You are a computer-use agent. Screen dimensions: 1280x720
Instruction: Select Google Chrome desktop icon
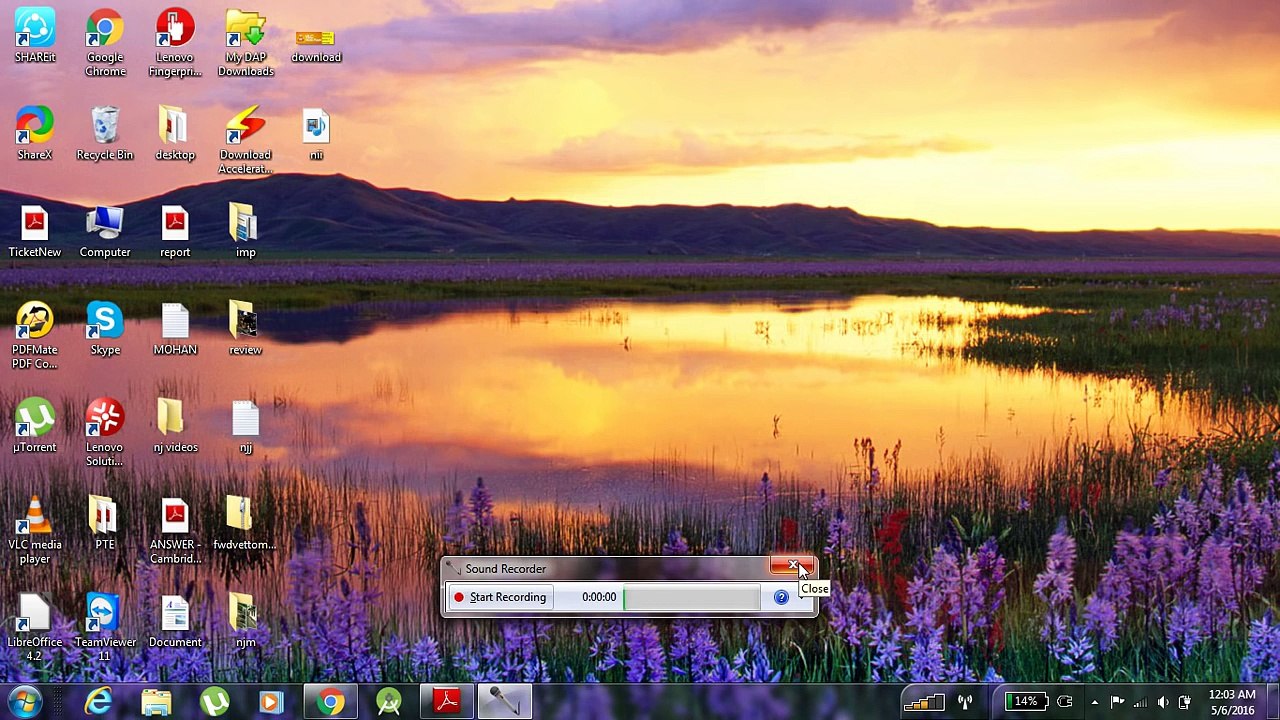click(x=105, y=44)
